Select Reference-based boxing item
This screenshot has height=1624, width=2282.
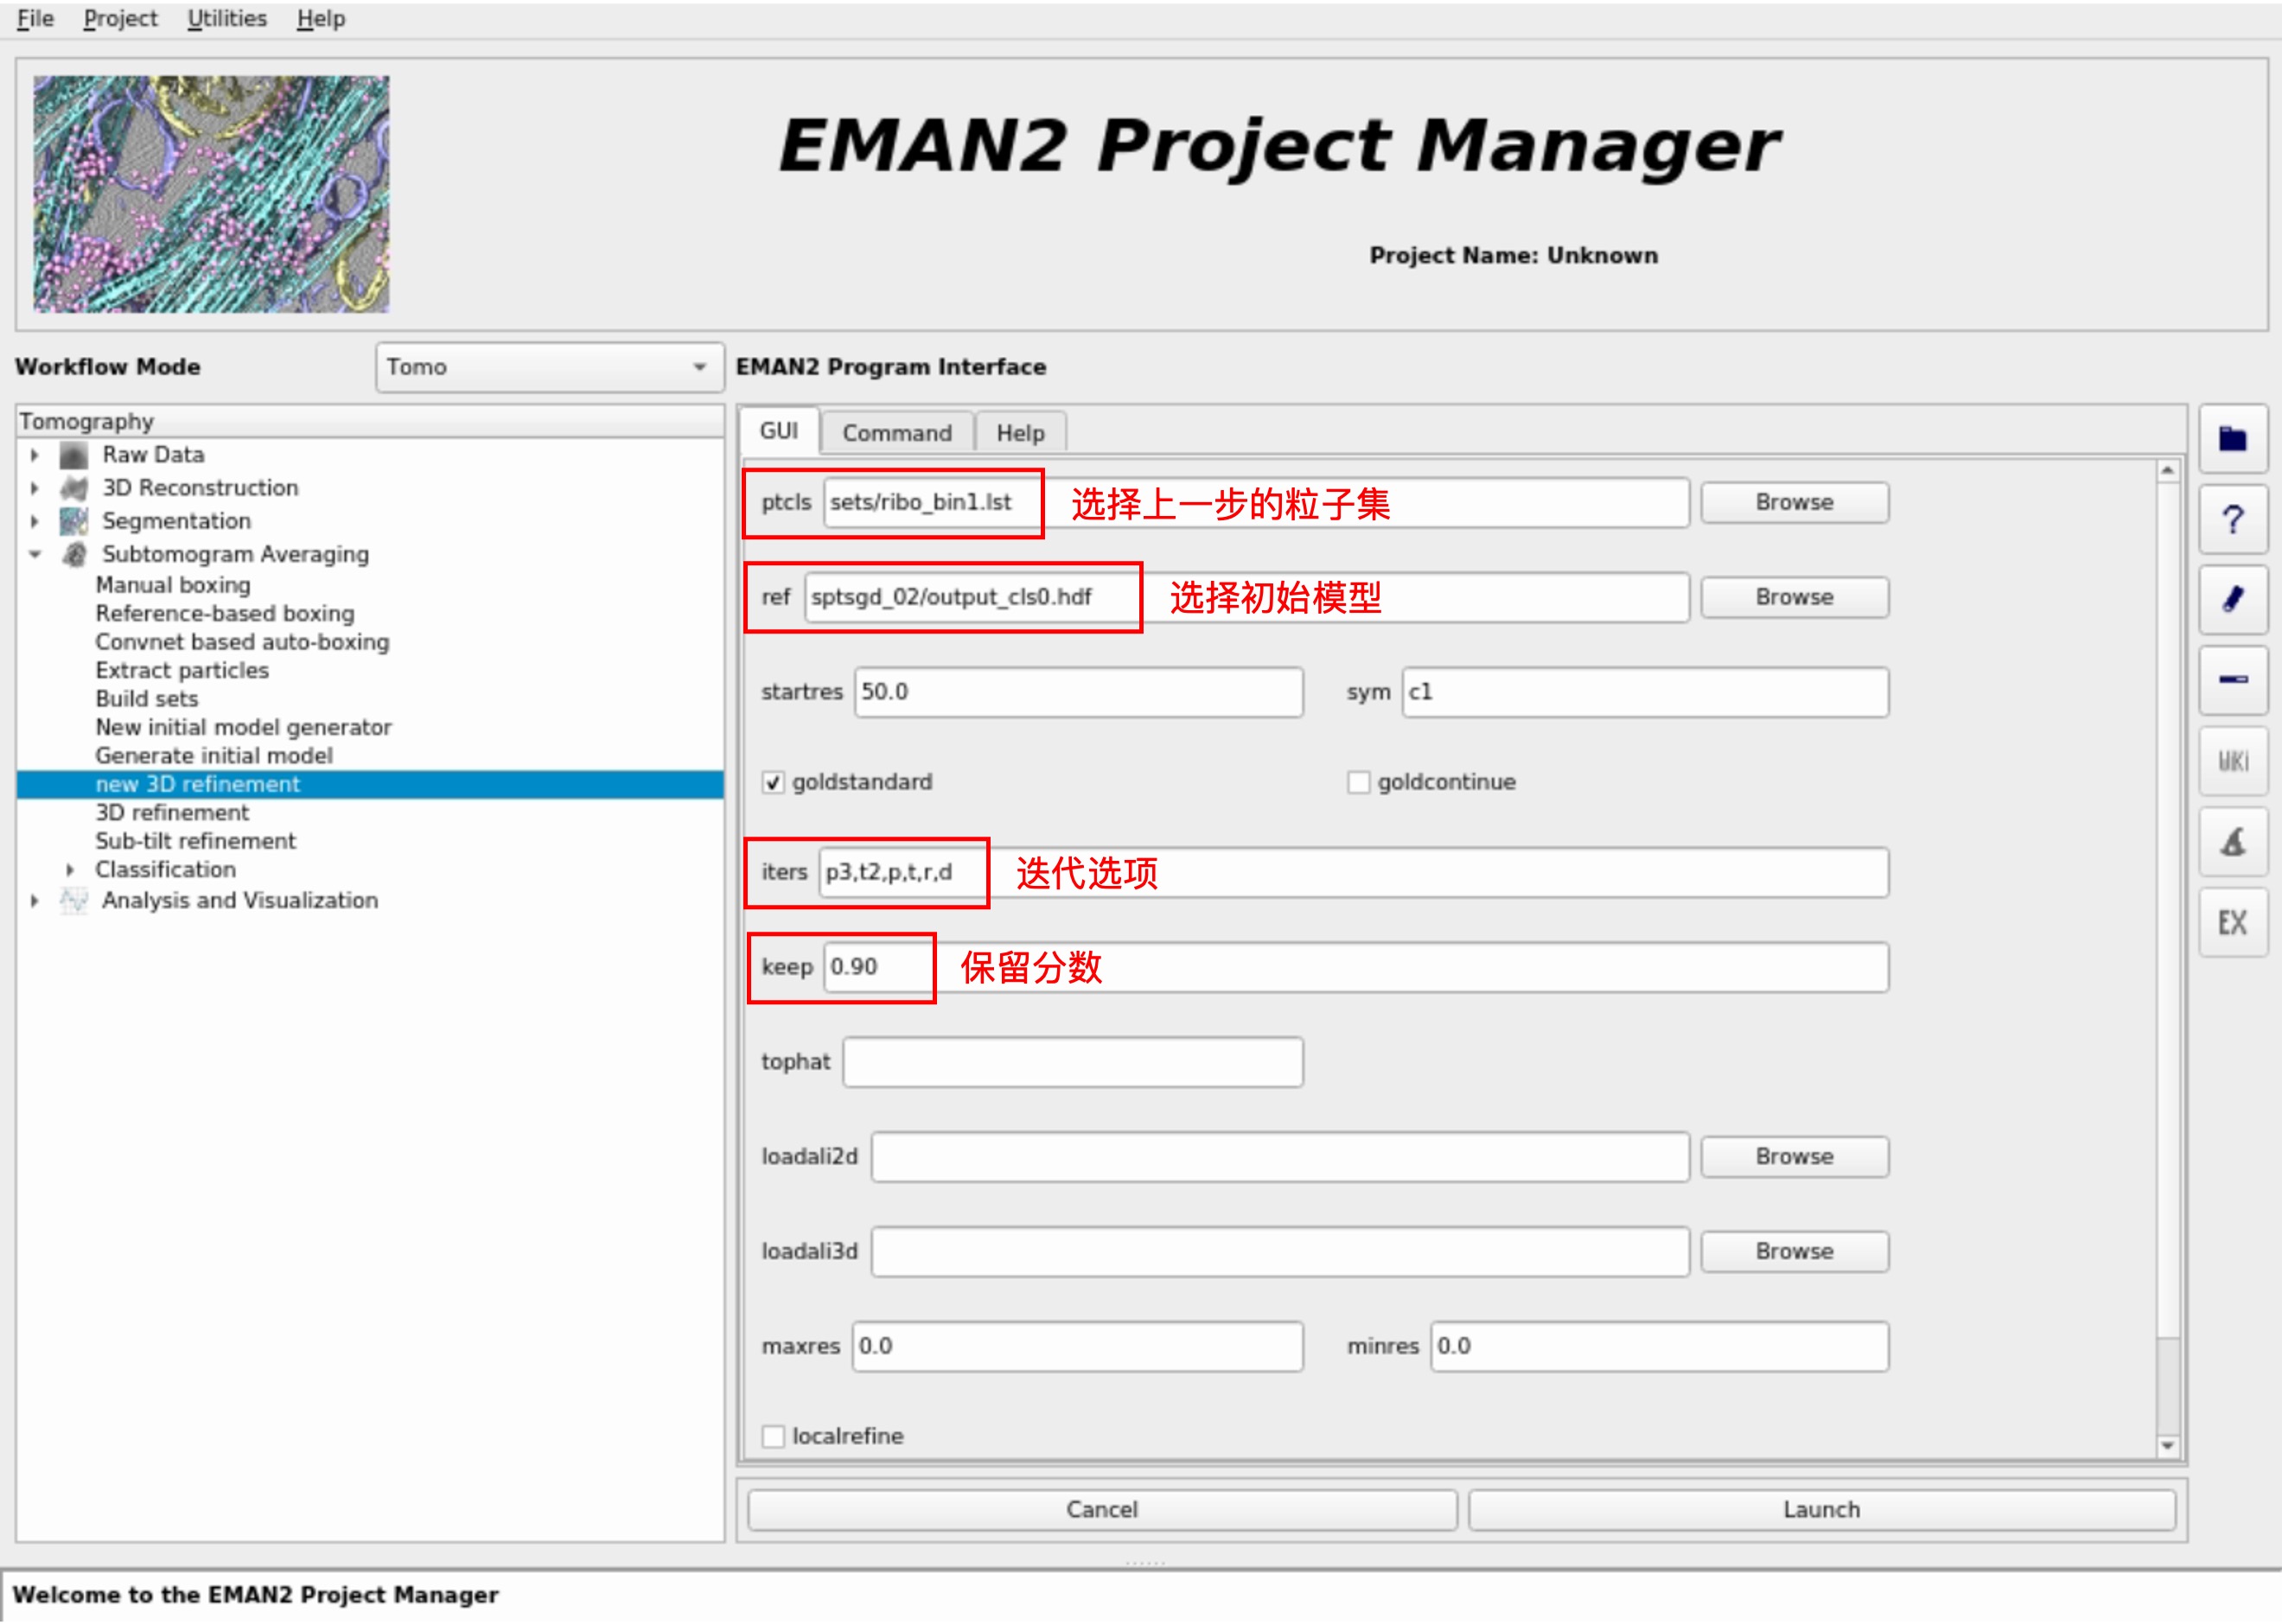[225, 614]
